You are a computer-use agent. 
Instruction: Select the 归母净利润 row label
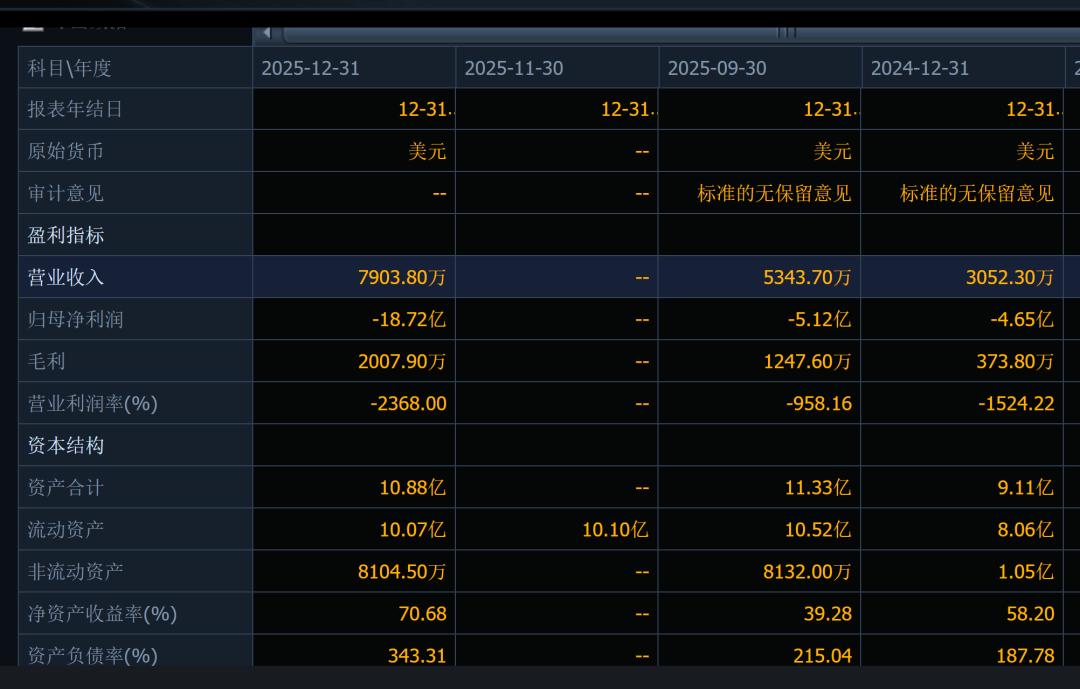pyautogui.click(x=76, y=320)
